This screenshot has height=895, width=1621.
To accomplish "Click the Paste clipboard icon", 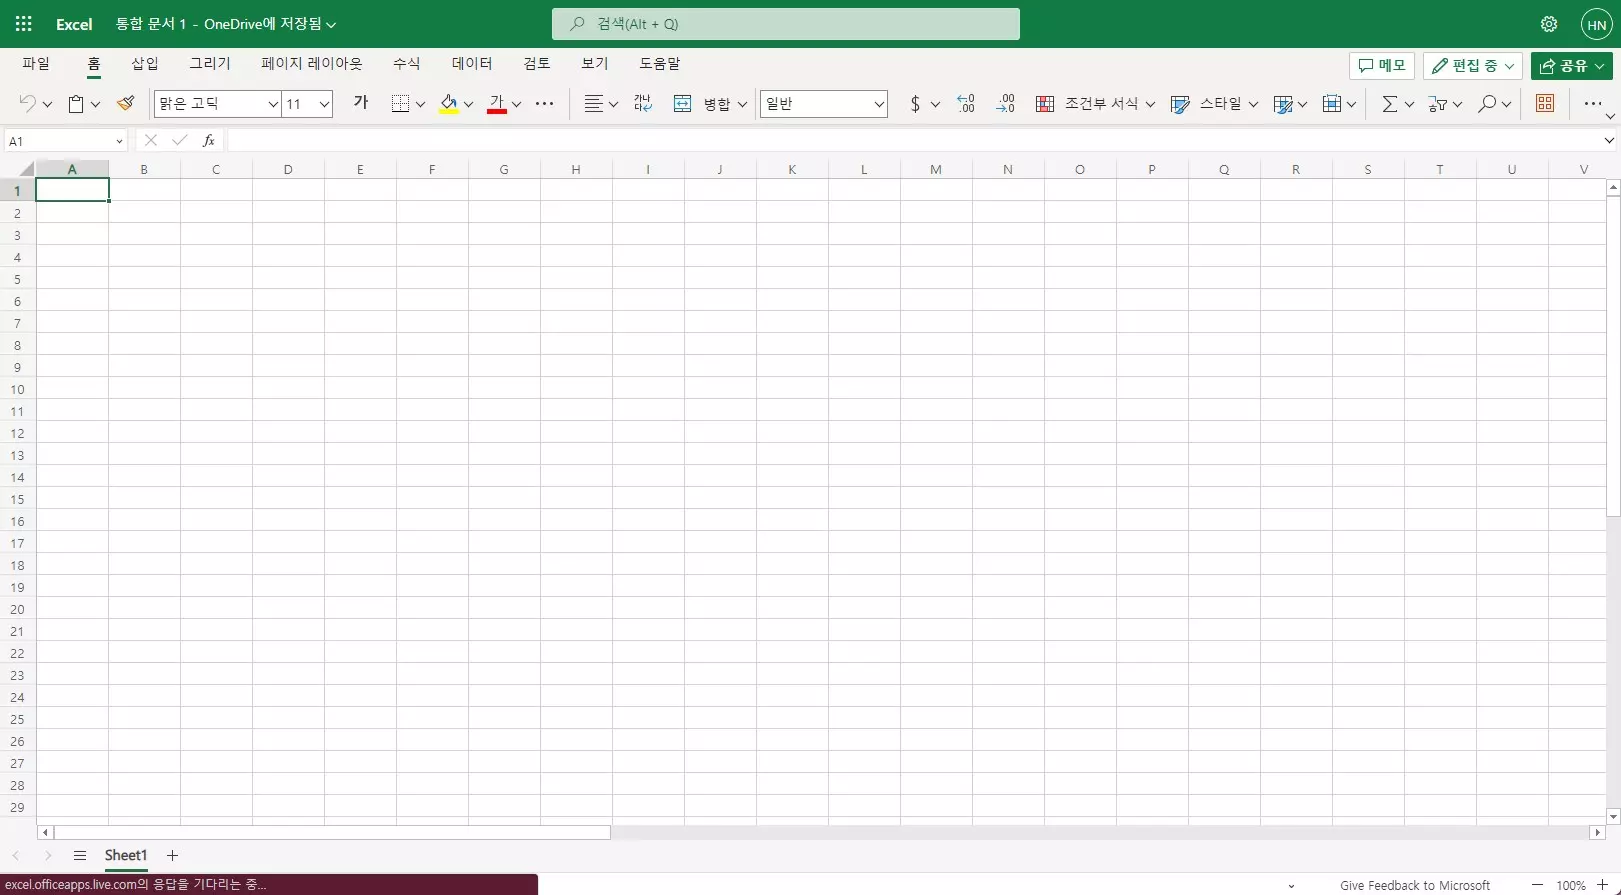I will coord(76,103).
